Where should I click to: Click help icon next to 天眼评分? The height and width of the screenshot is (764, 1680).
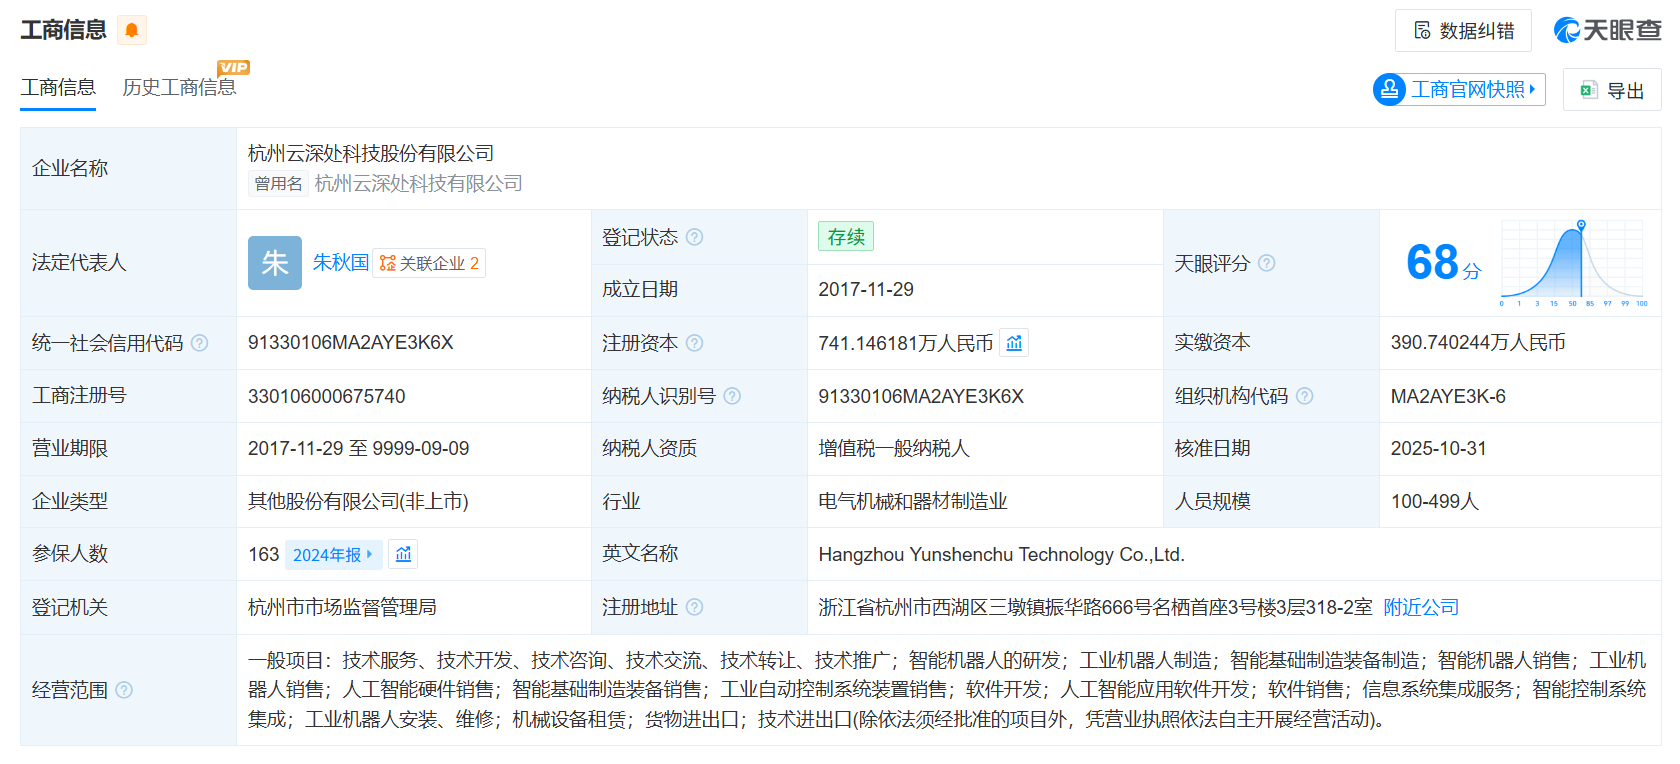click(x=1266, y=263)
